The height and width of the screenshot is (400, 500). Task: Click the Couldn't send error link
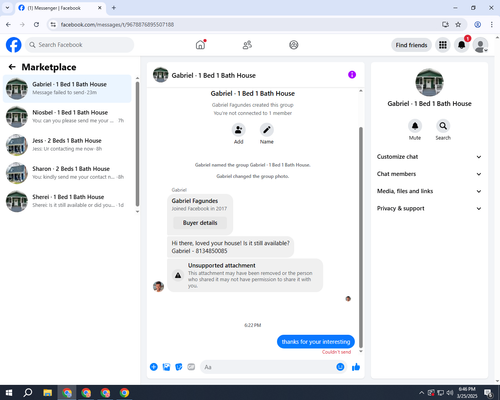[336, 352]
